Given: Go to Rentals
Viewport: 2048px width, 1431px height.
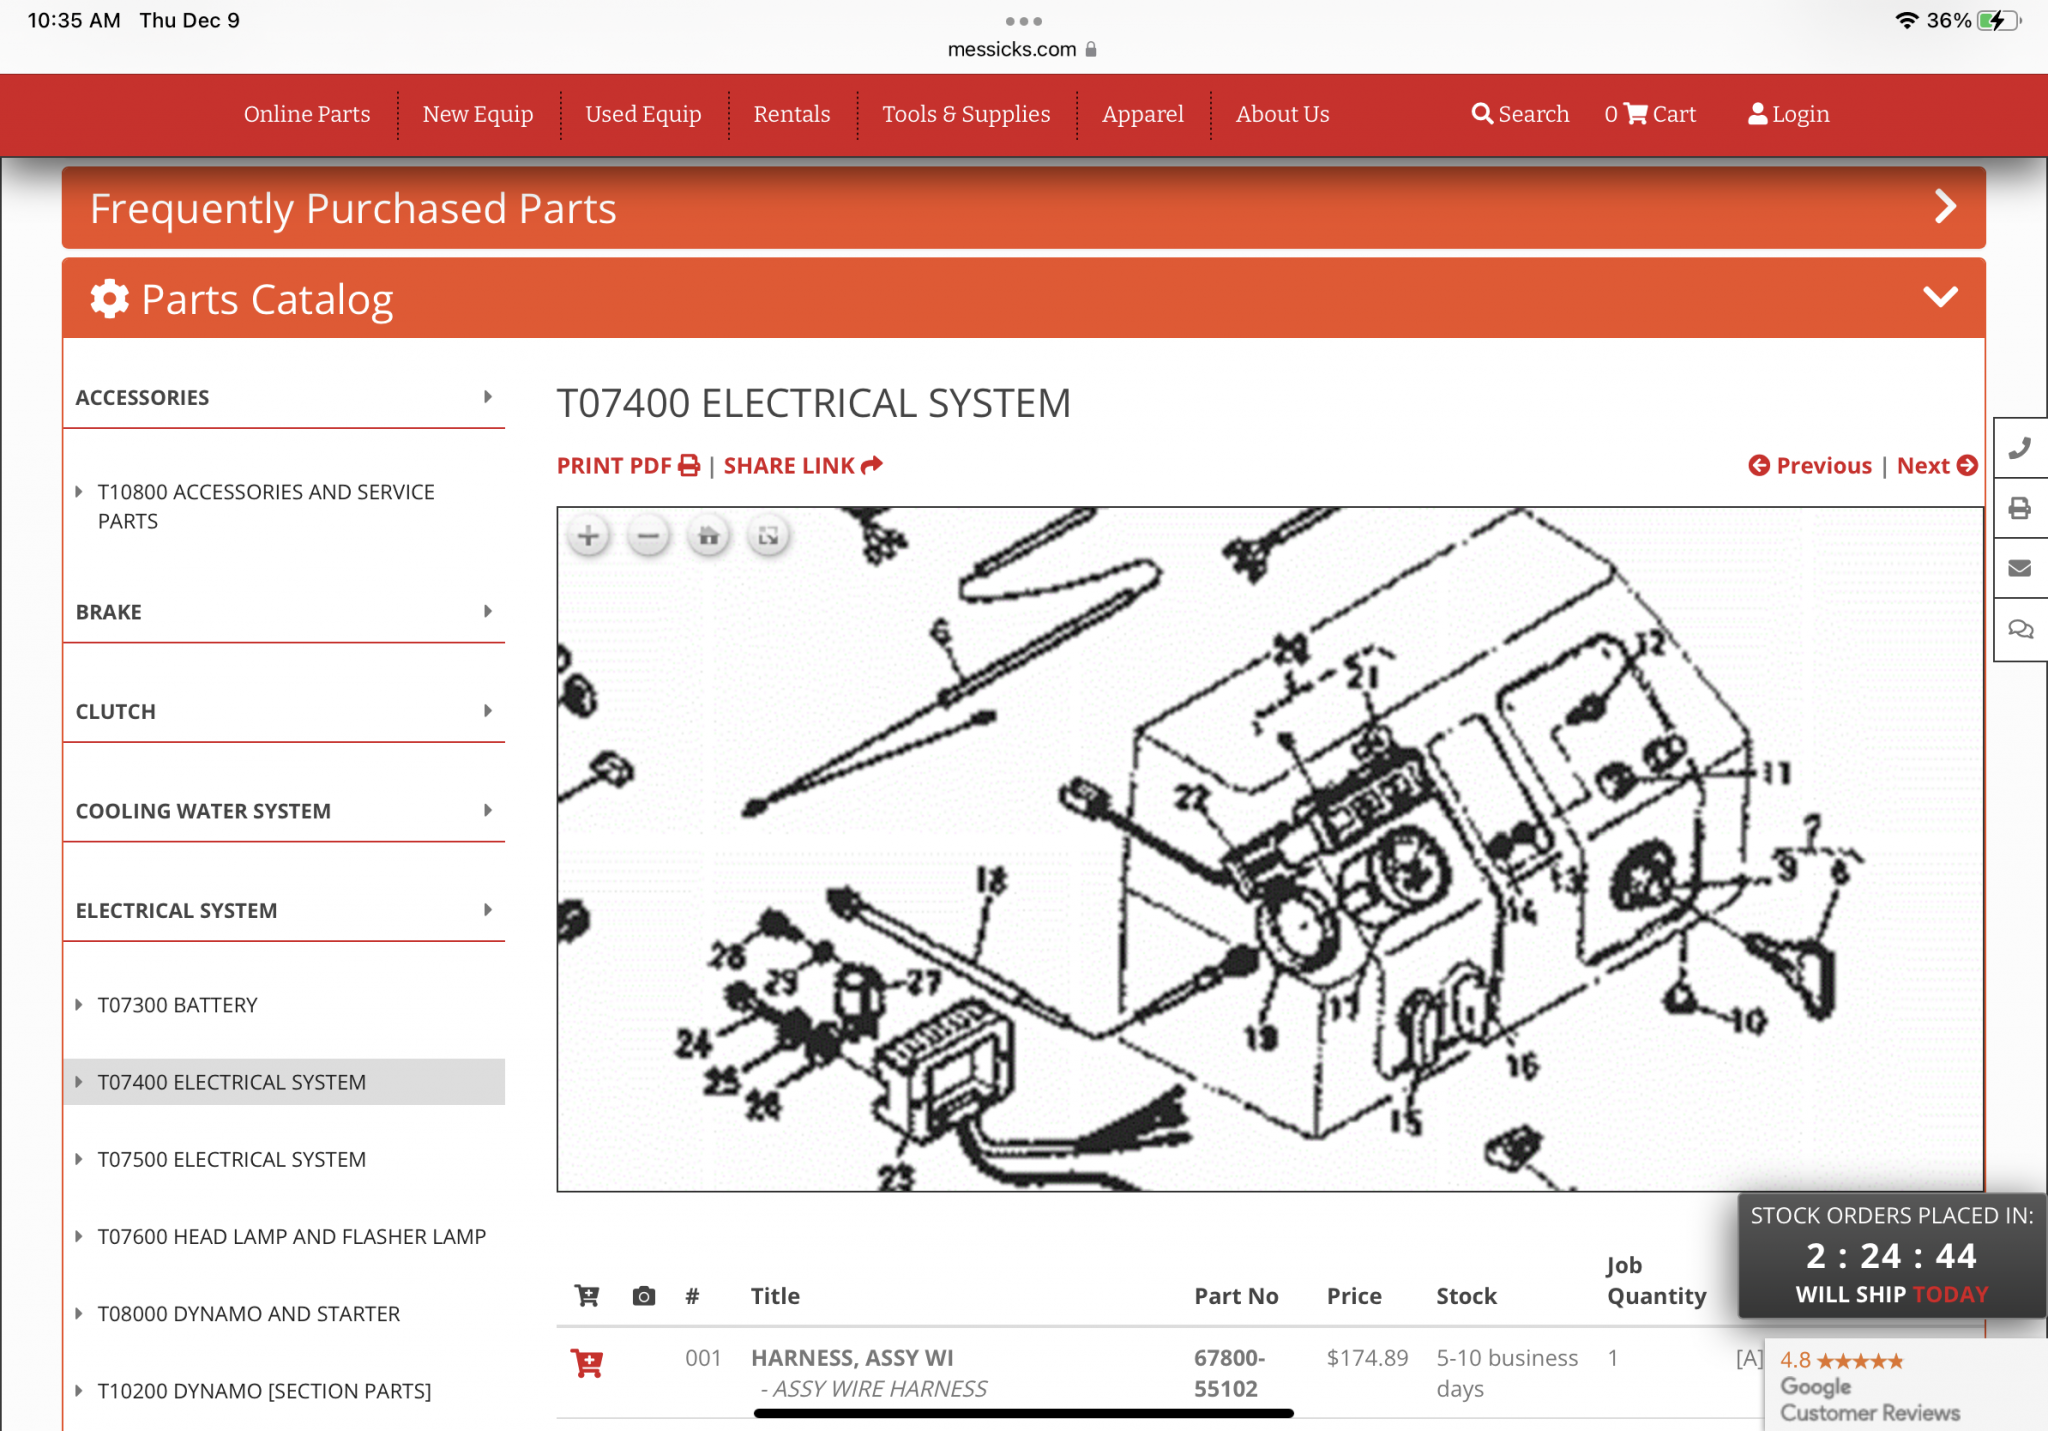Looking at the screenshot, I should pos(792,114).
